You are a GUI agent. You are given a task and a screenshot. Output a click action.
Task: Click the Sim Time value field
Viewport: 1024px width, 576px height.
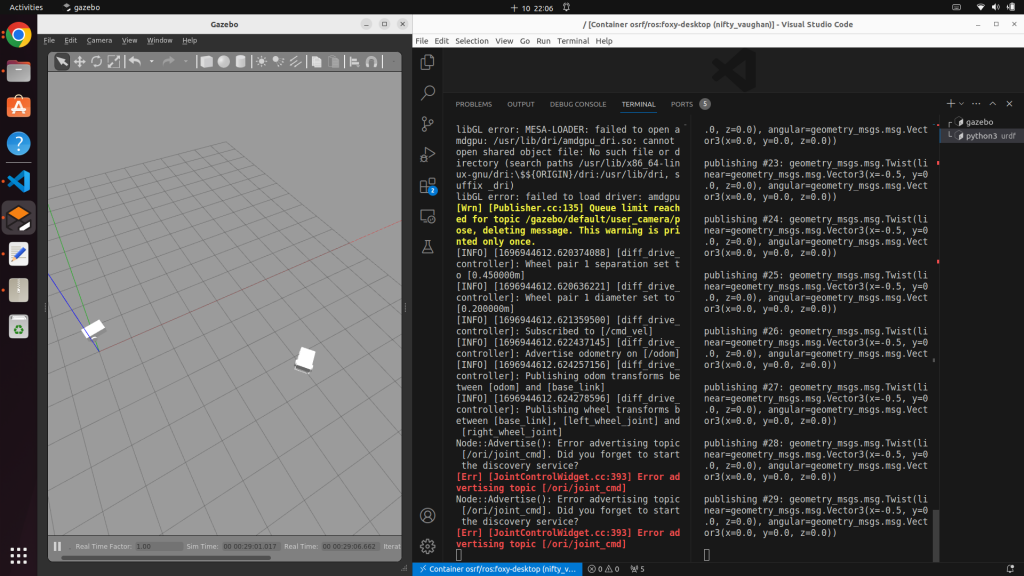[x=250, y=546]
